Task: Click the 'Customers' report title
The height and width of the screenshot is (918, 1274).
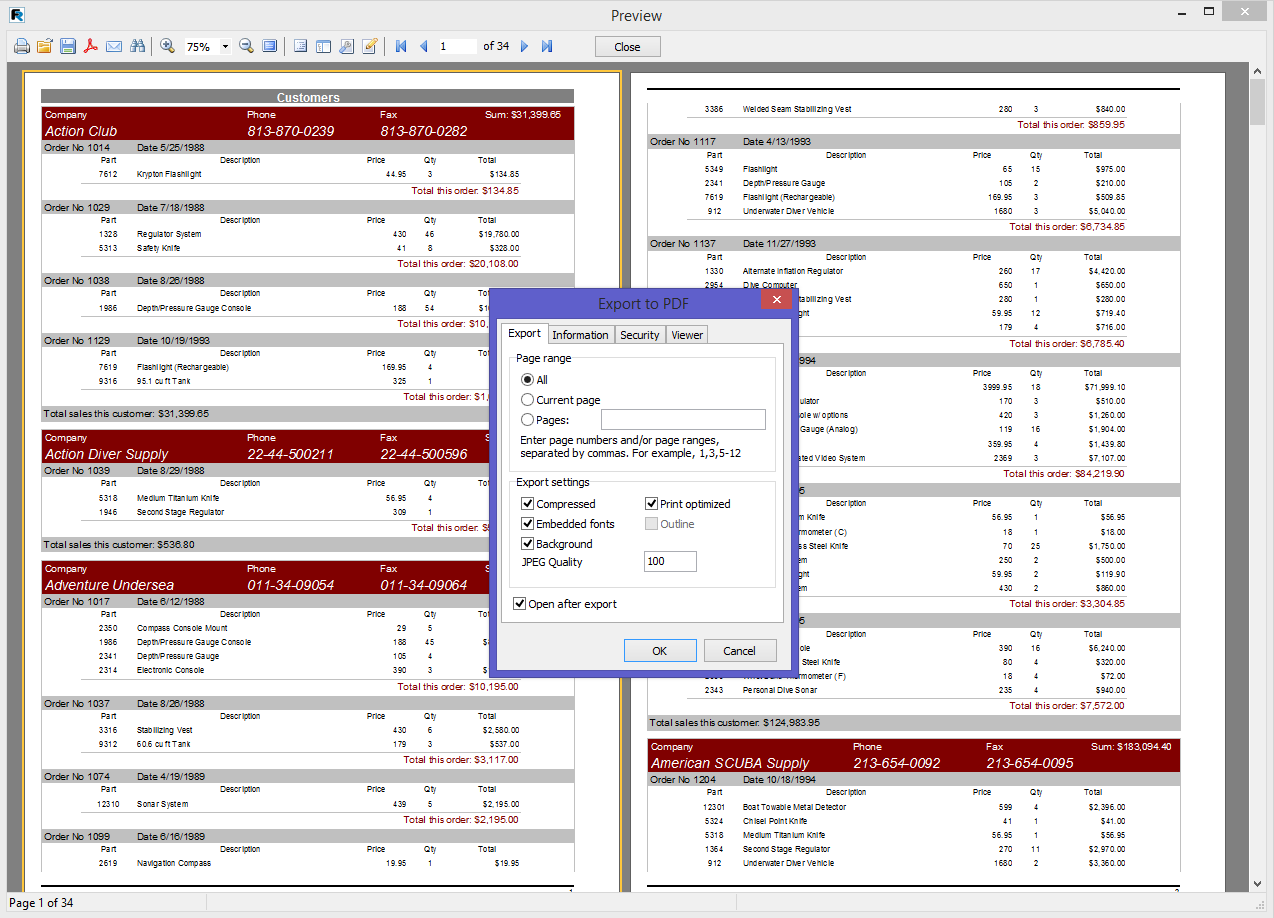Action: coord(308,97)
